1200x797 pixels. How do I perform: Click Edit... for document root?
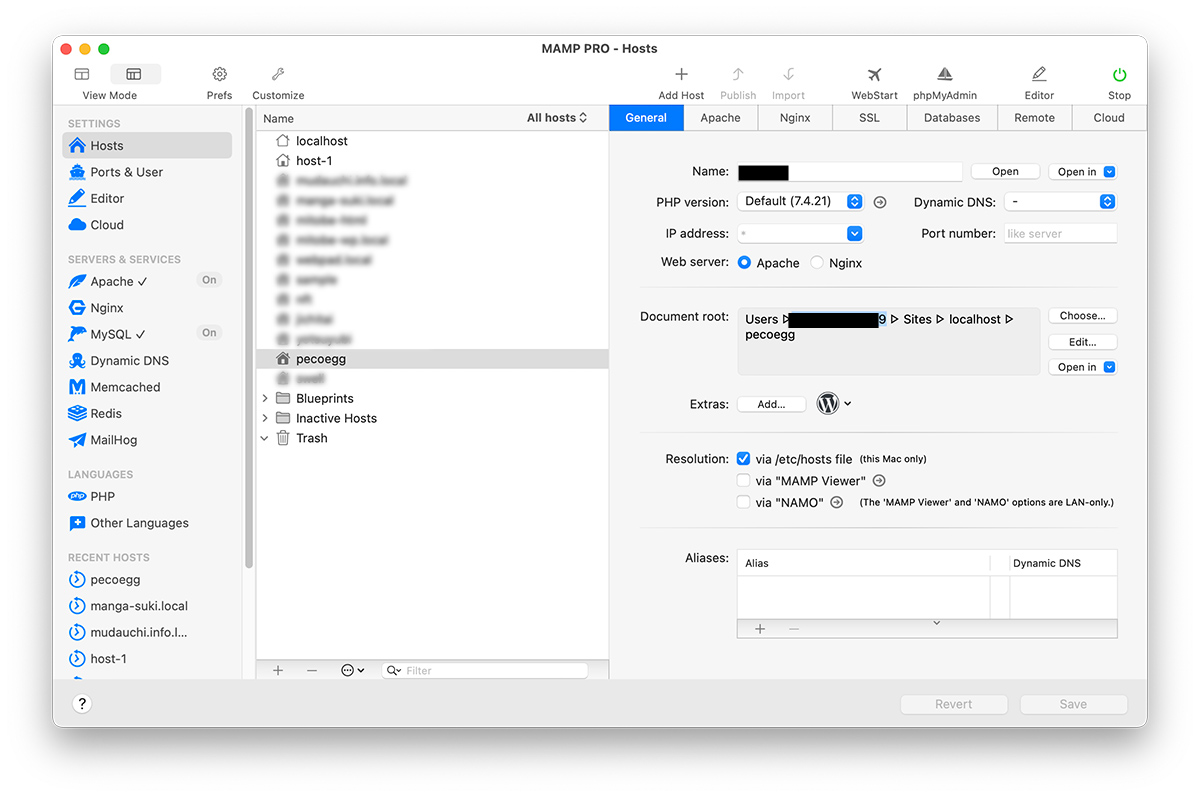pyautogui.click(x=1082, y=342)
